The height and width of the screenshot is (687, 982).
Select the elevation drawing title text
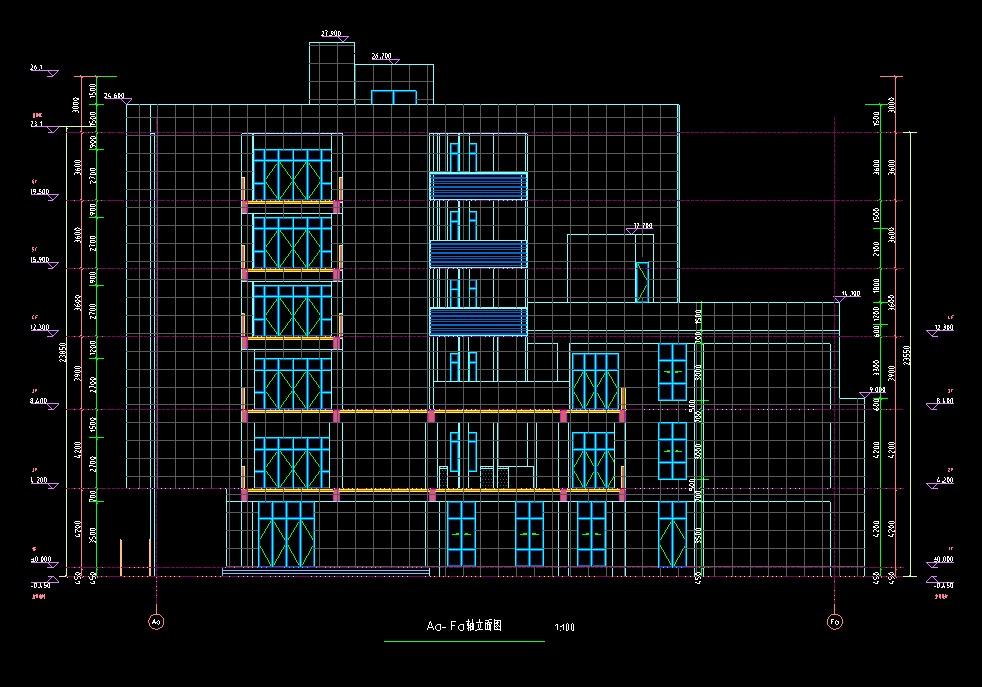pyautogui.click(x=463, y=626)
